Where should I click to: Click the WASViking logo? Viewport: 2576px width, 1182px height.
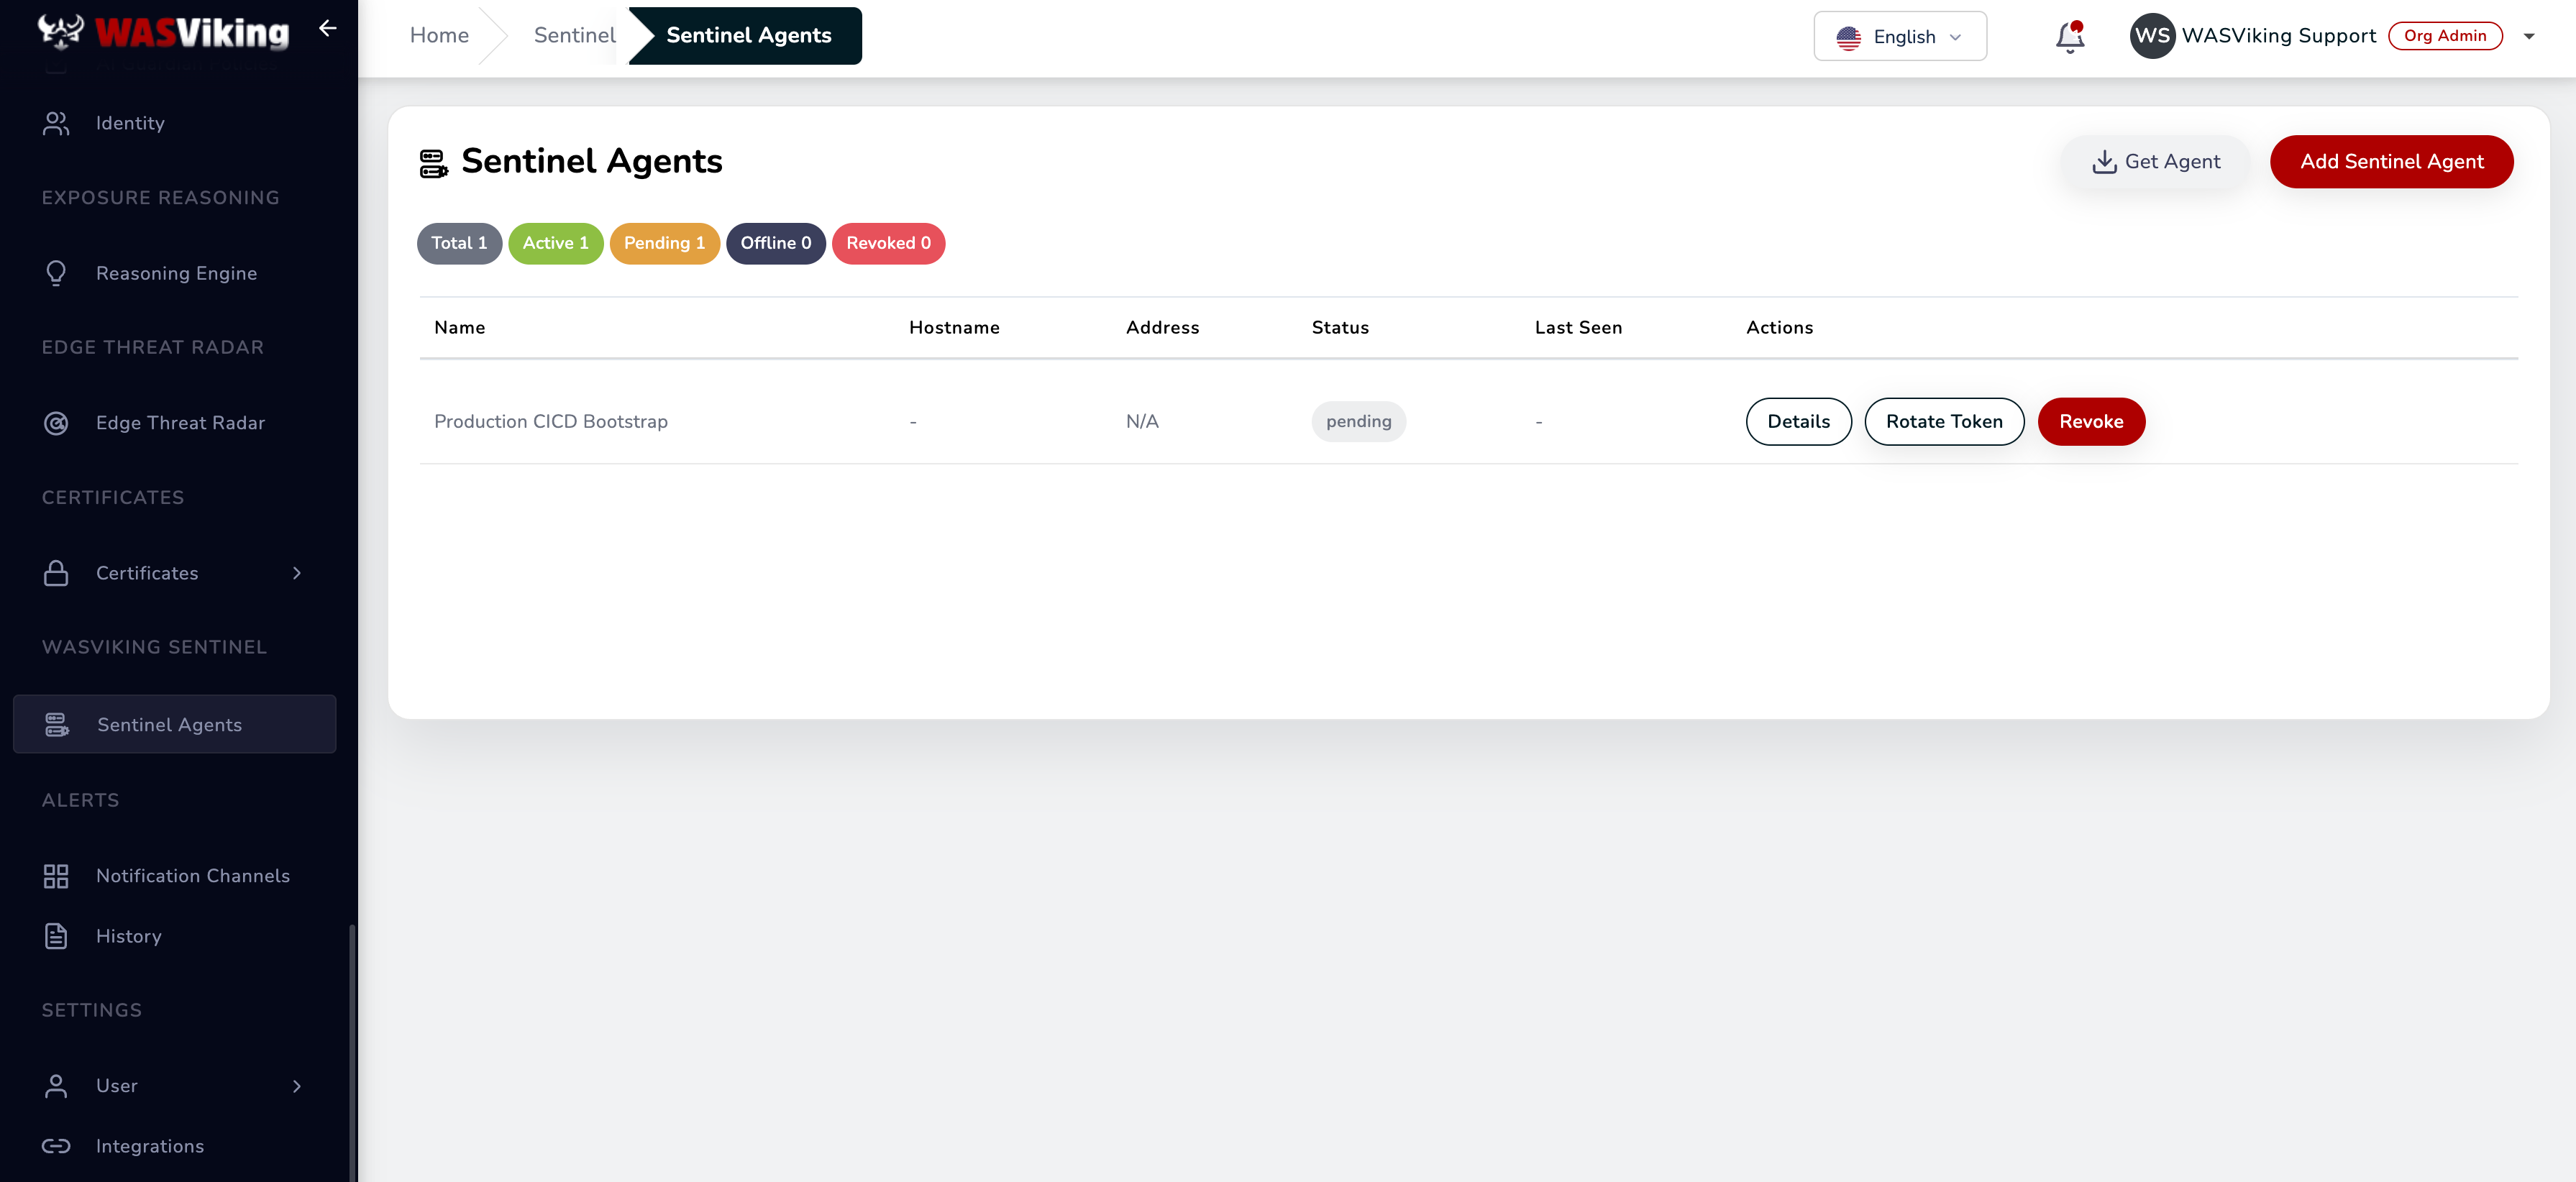pos(163,32)
